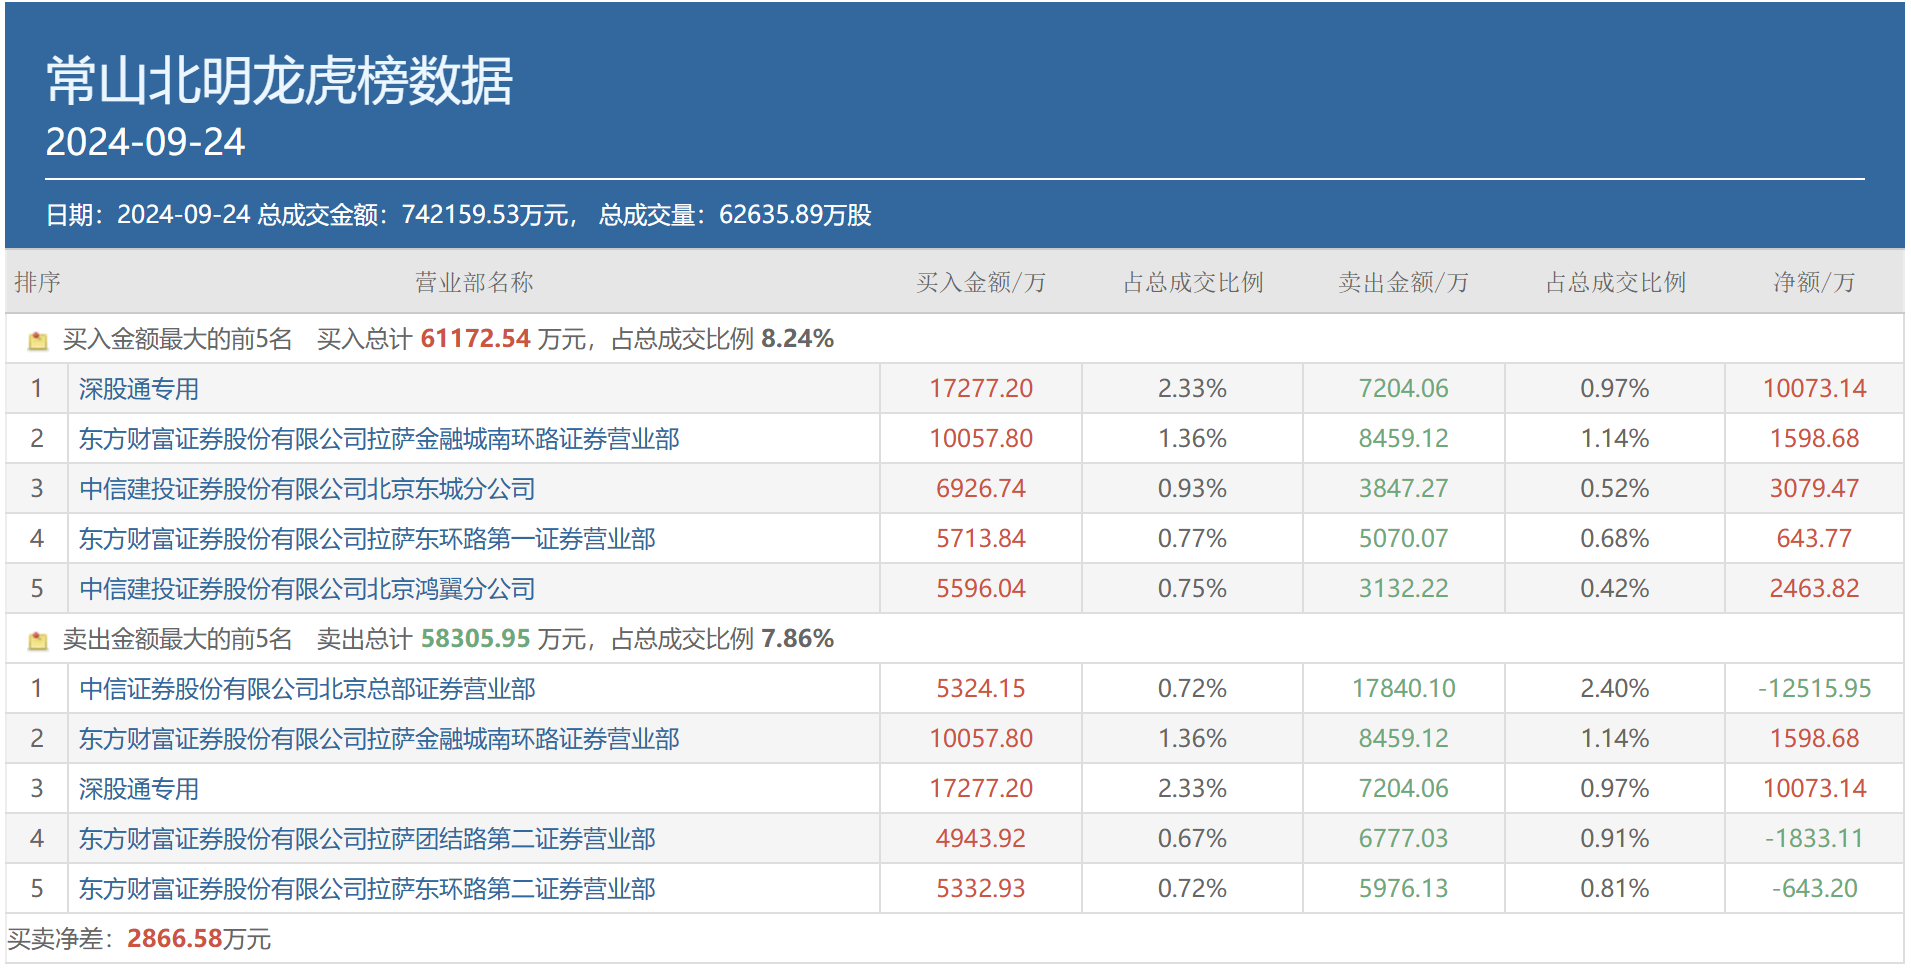The width and height of the screenshot is (1911, 969).
Task: Click the 排序 column header
Action: [x=37, y=283]
